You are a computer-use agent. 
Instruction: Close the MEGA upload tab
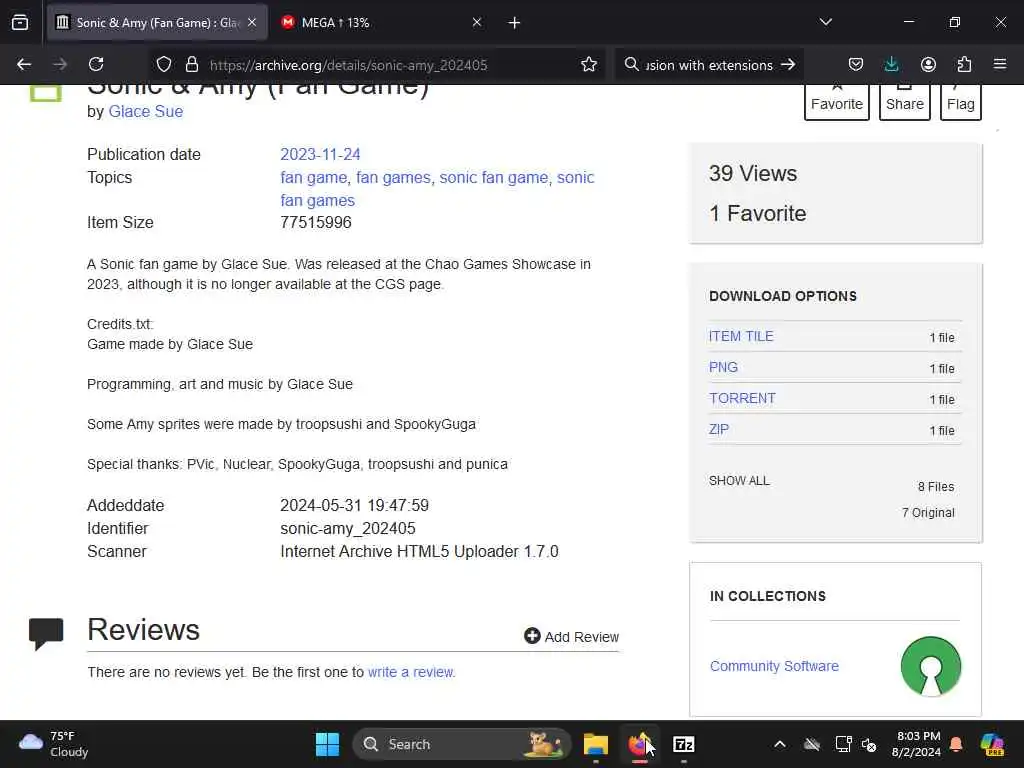click(477, 22)
